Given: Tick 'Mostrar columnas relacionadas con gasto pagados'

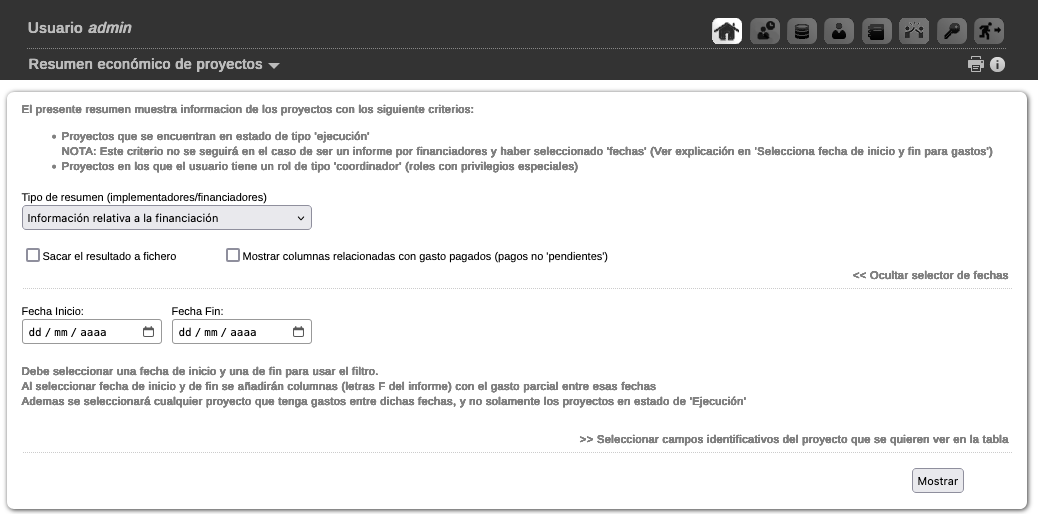Looking at the screenshot, I should [x=233, y=256].
